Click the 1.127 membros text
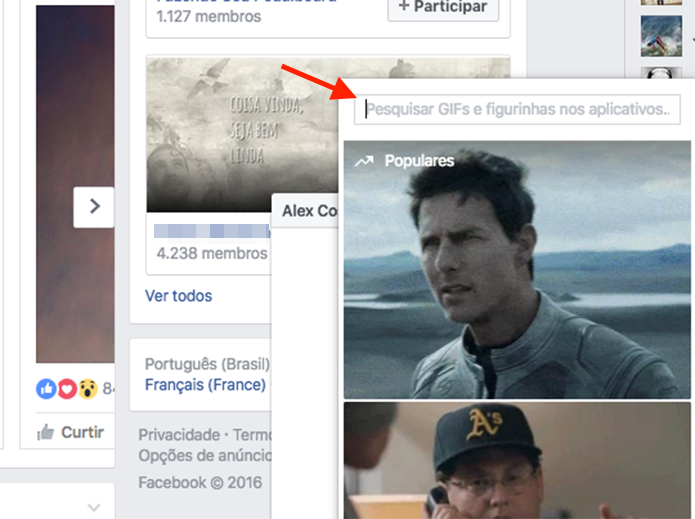The height and width of the screenshot is (519, 695). [x=209, y=16]
